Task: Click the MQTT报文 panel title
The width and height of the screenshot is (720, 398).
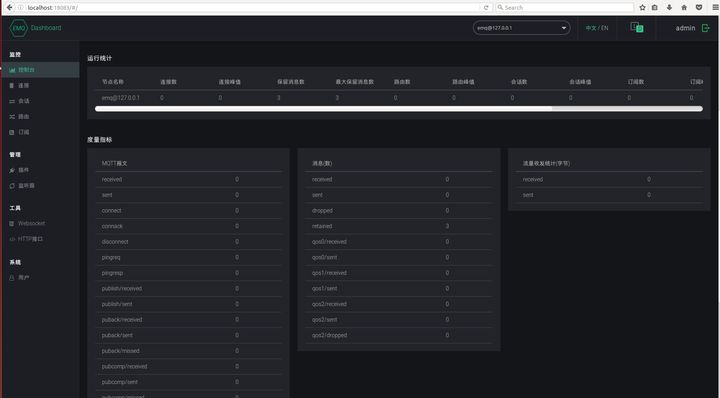Action: (114, 163)
